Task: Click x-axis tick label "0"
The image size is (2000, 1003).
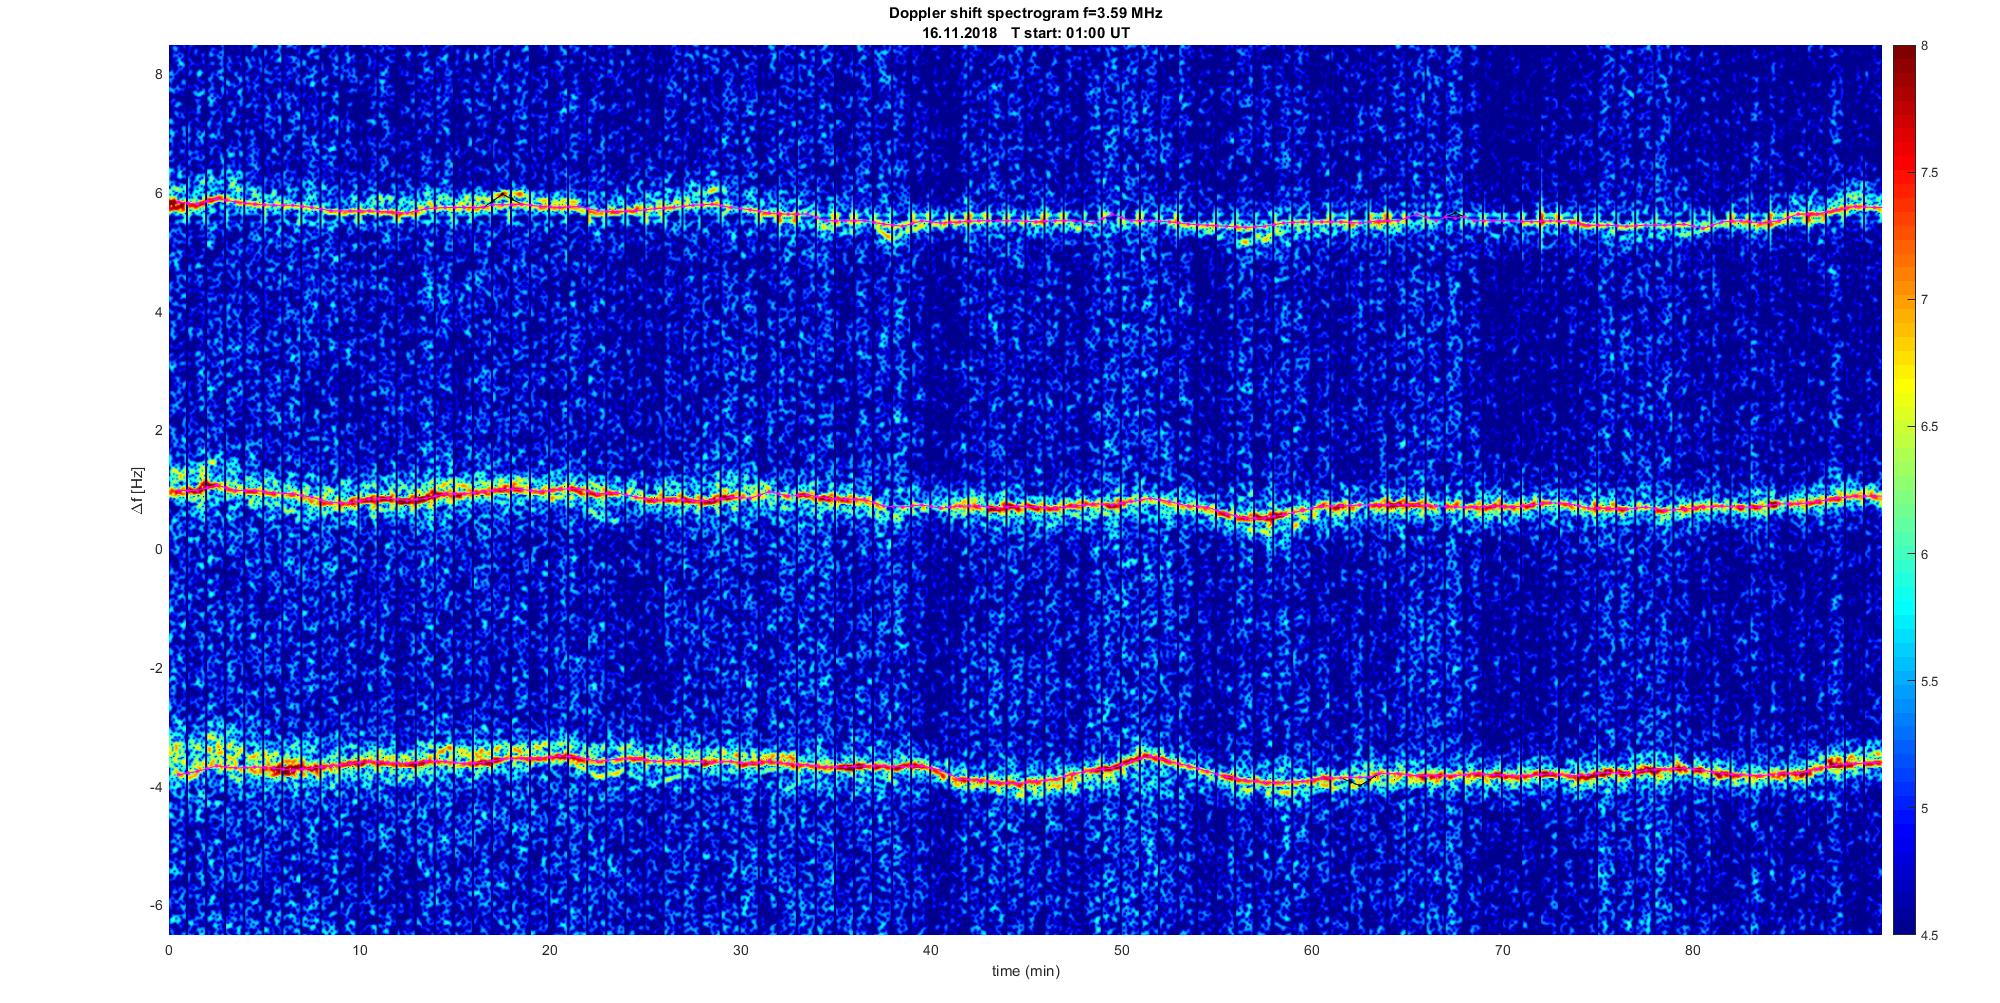Action: (x=169, y=950)
